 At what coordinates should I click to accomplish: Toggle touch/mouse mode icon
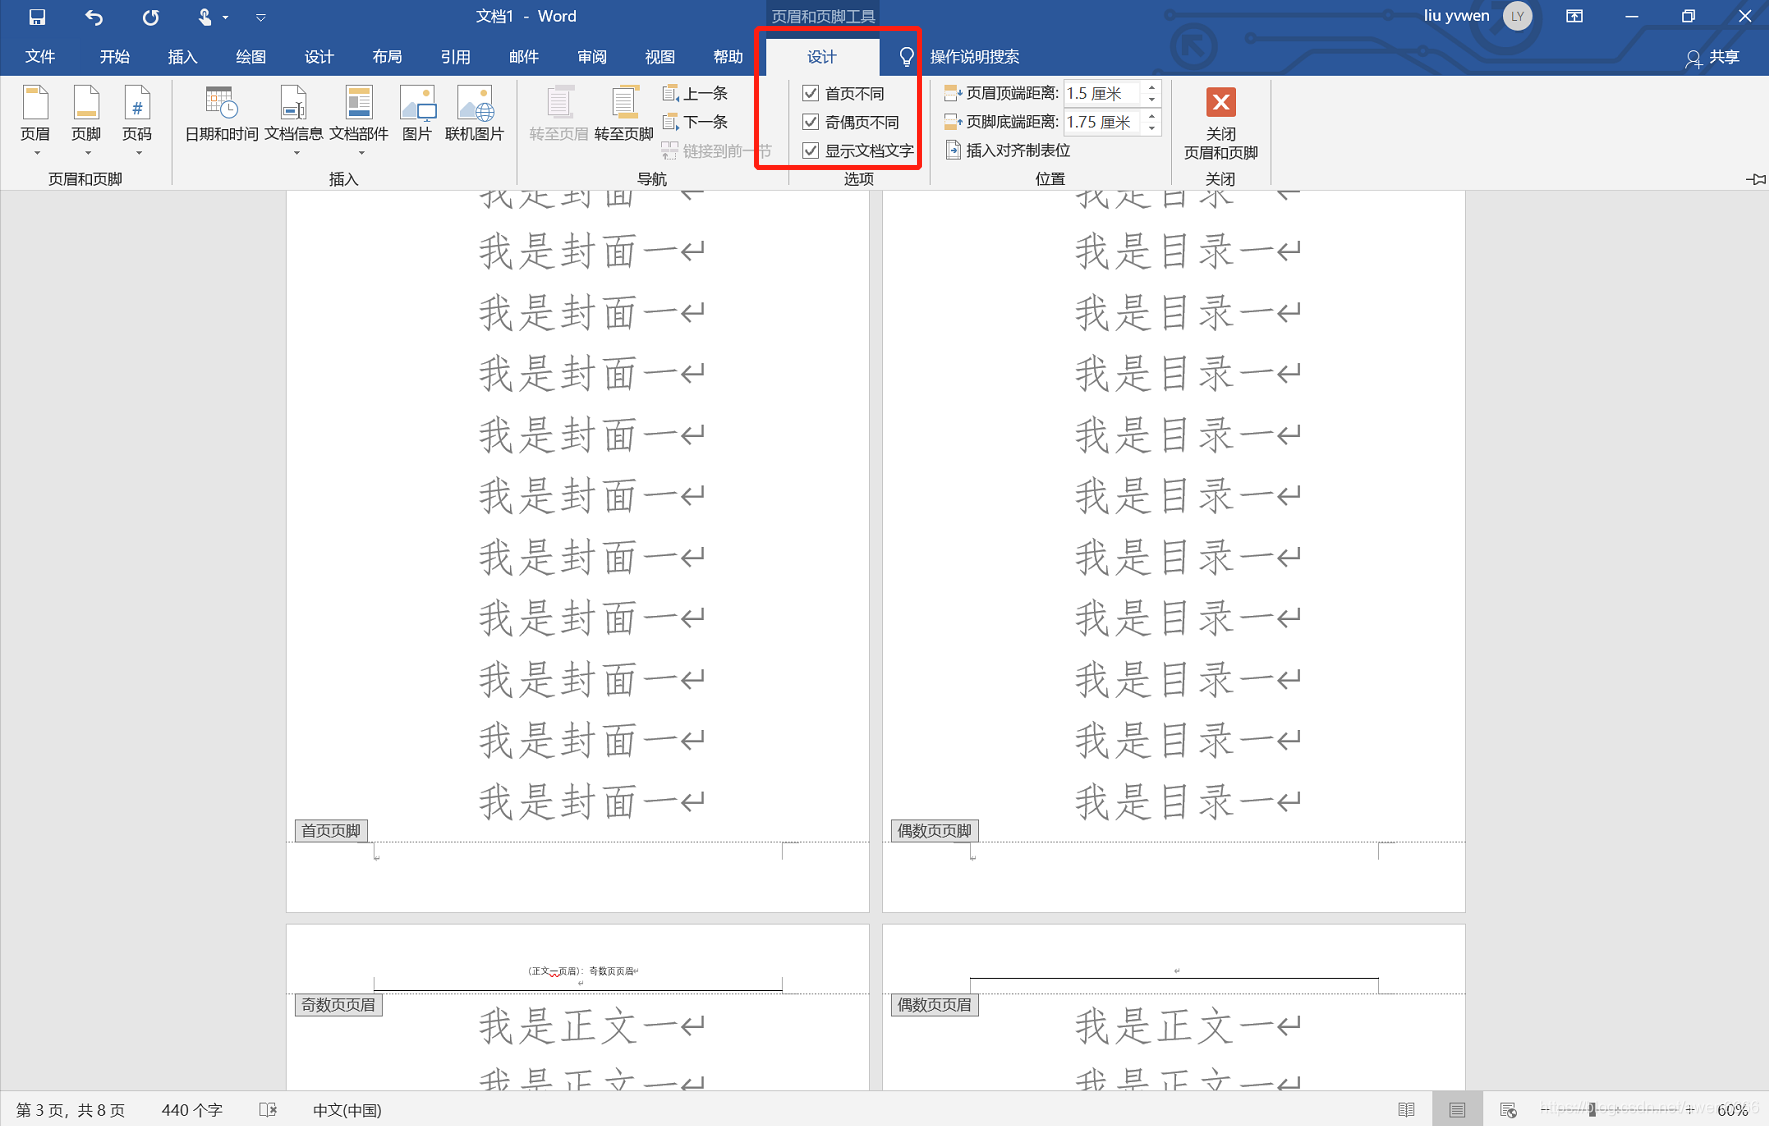[x=204, y=17]
